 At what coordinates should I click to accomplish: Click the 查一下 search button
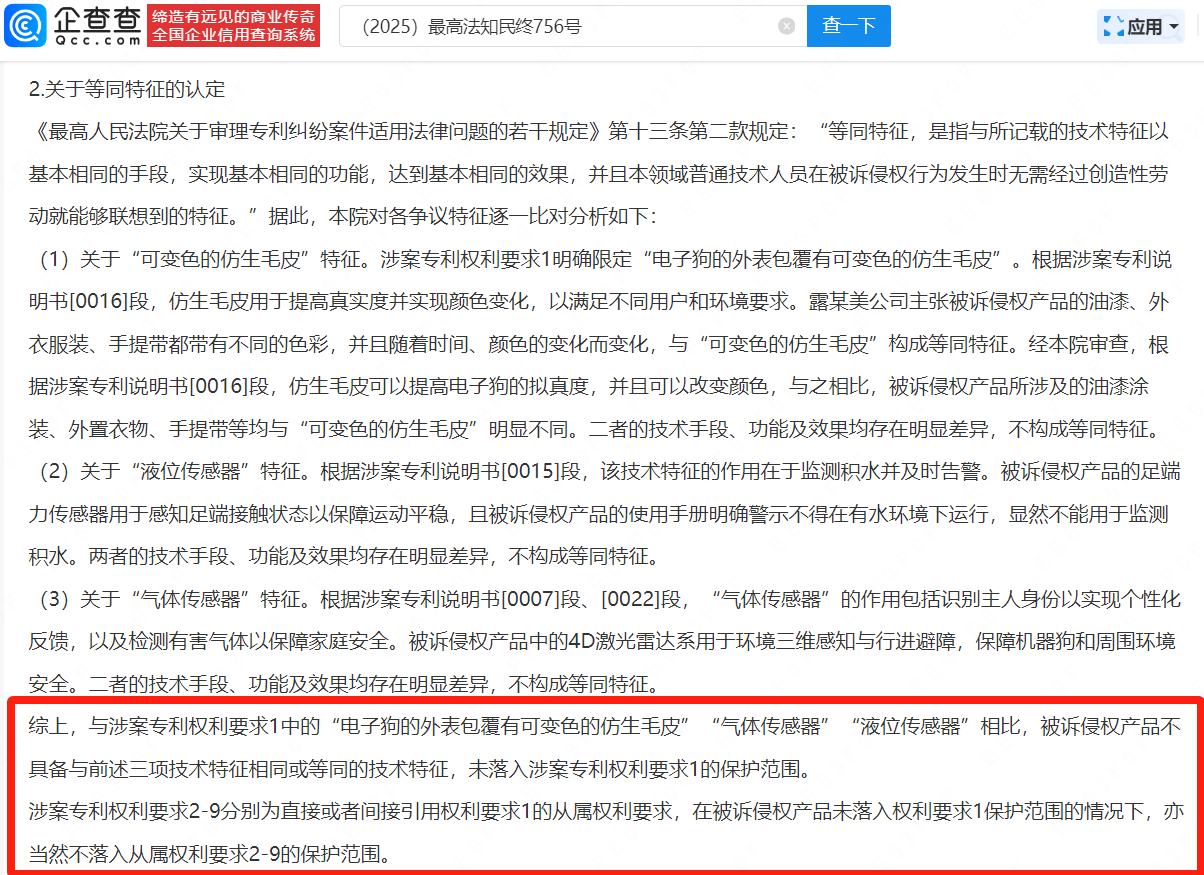pyautogui.click(x=849, y=26)
